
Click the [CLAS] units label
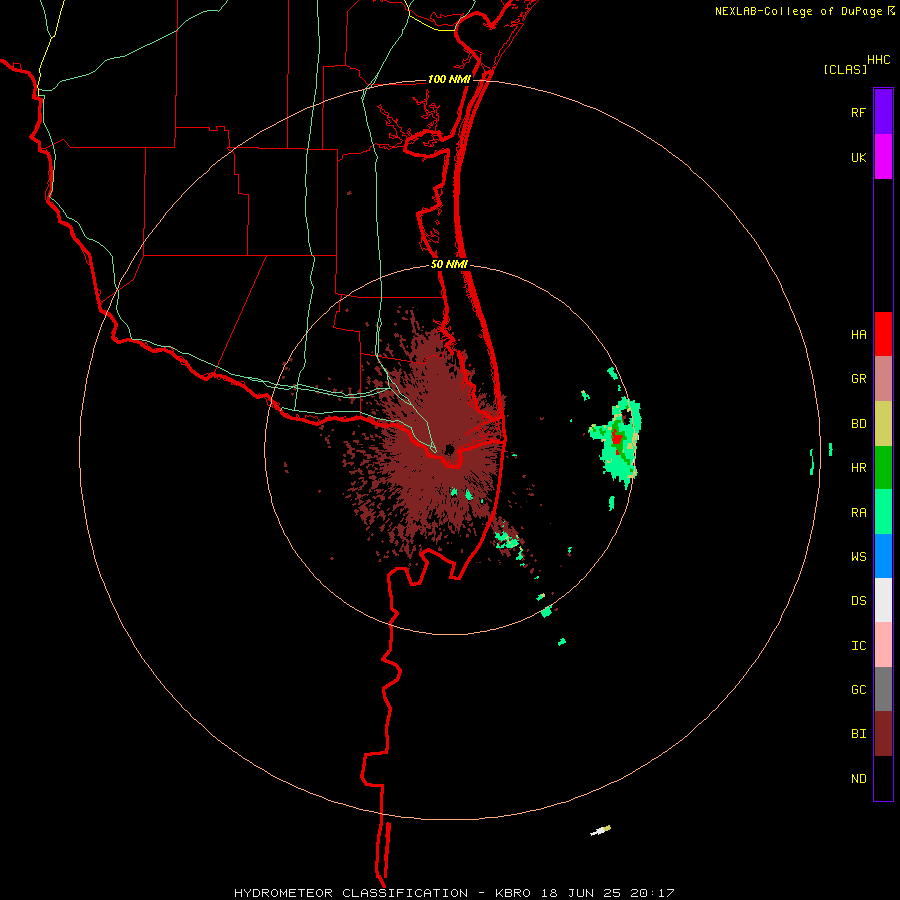point(845,69)
